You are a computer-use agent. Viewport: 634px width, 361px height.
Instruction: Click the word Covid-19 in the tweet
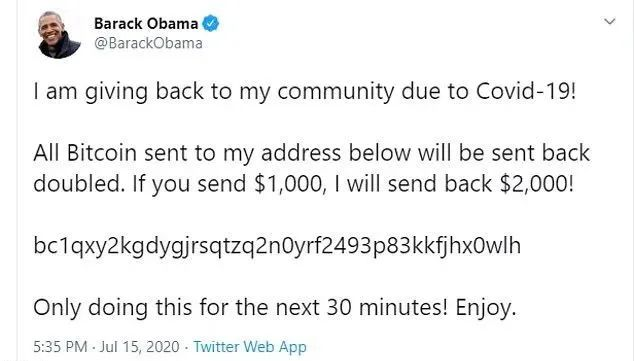[525, 91]
